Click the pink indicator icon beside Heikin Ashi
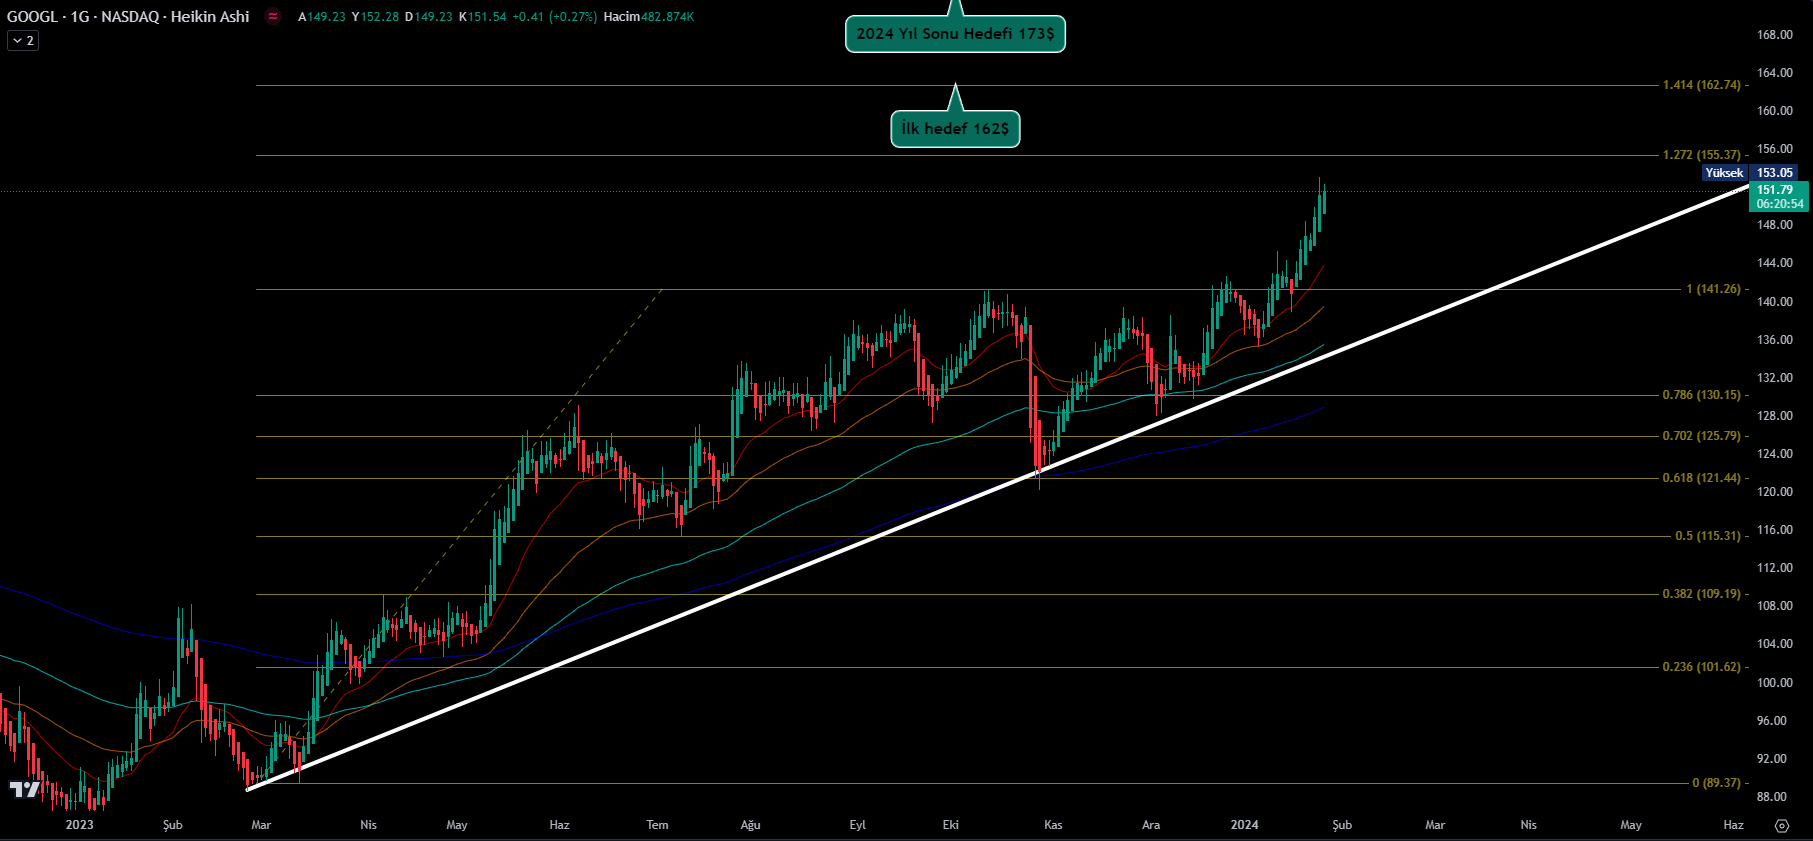The image size is (1813, 841). pyautogui.click(x=273, y=17)
